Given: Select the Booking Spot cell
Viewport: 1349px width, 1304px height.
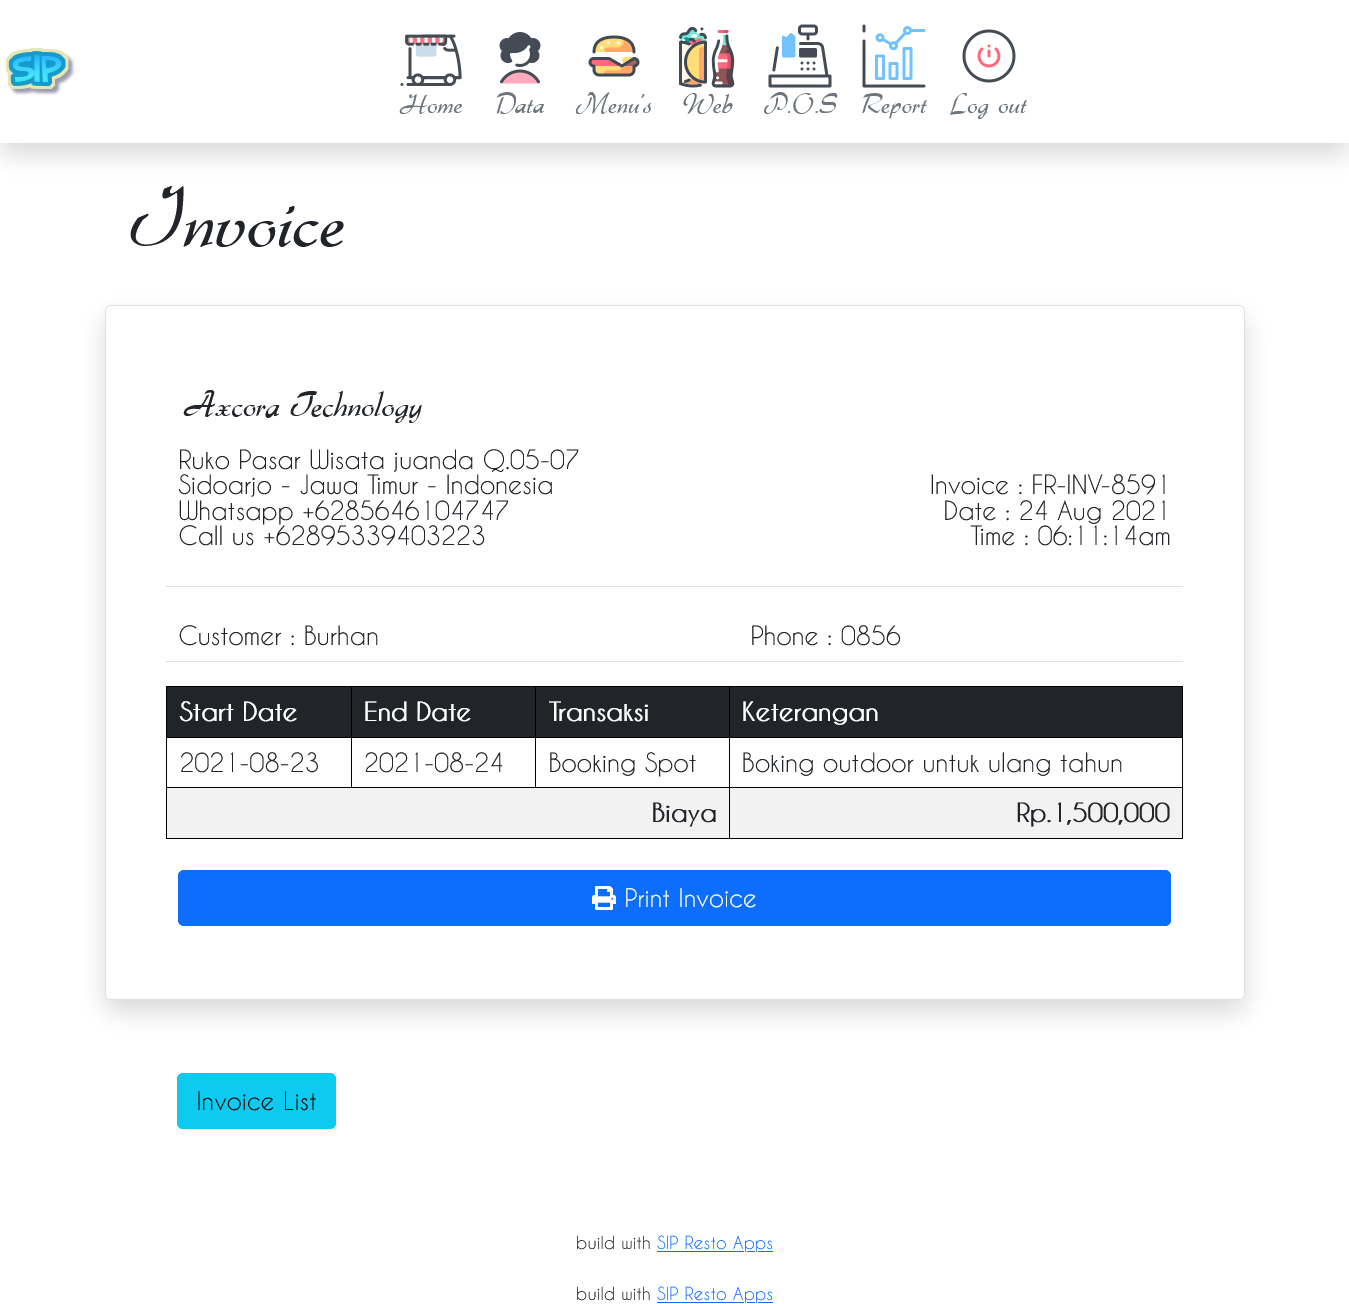Looking at the screenshot, I should [633, 763].
